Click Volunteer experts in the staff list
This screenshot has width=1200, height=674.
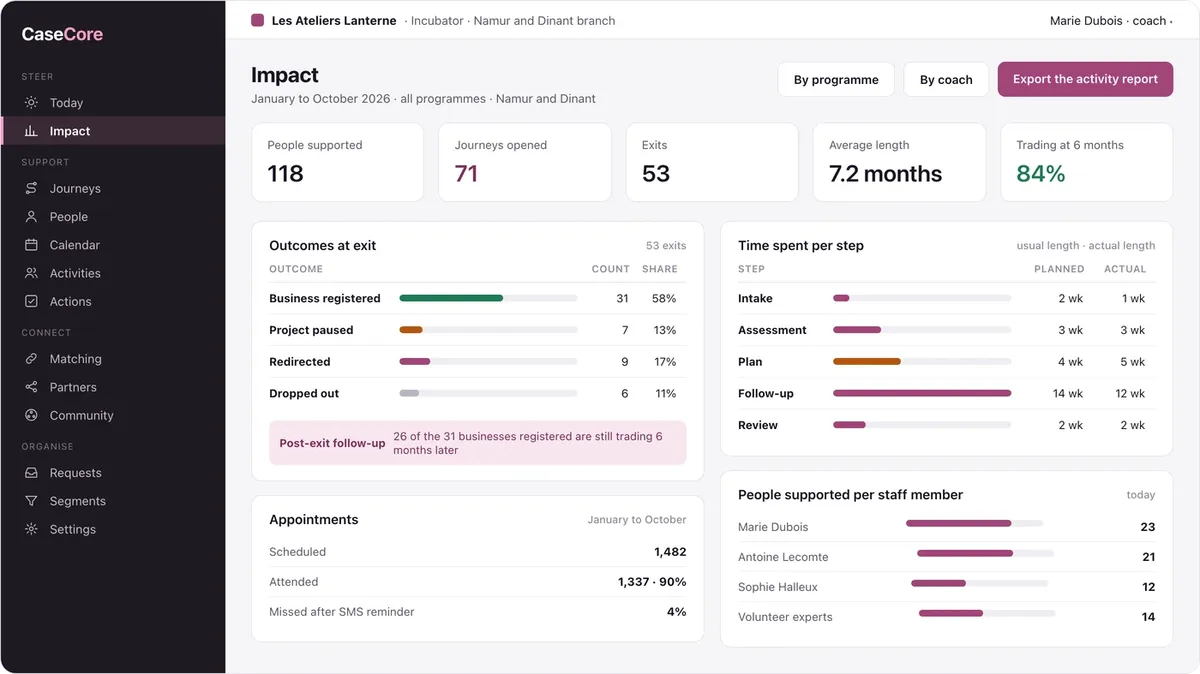[x=785, y=617]
